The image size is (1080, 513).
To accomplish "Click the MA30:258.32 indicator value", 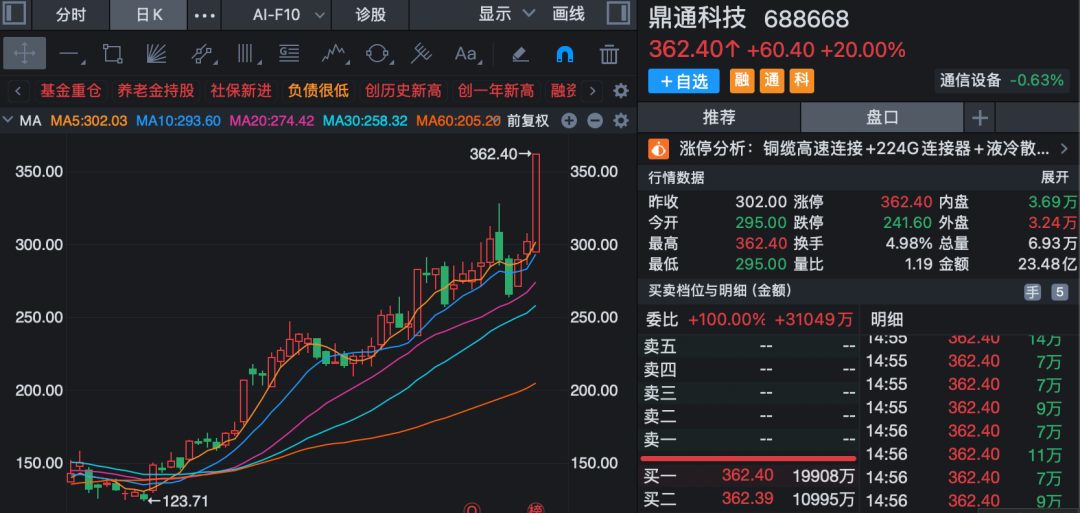I will (366, 121).
